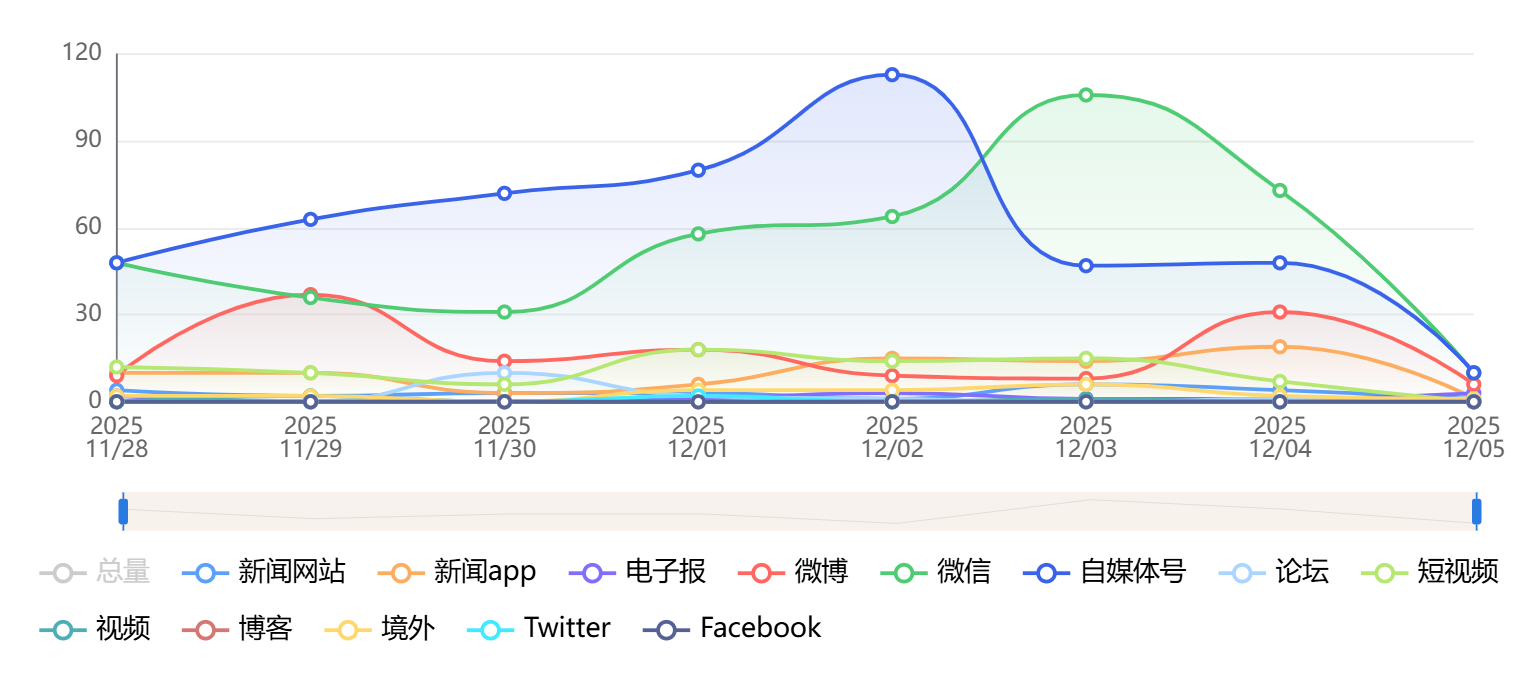Hide the Facebook series
Image resolution: width=1535 pixels, height=680 pixels.
[x=732, y=629]
